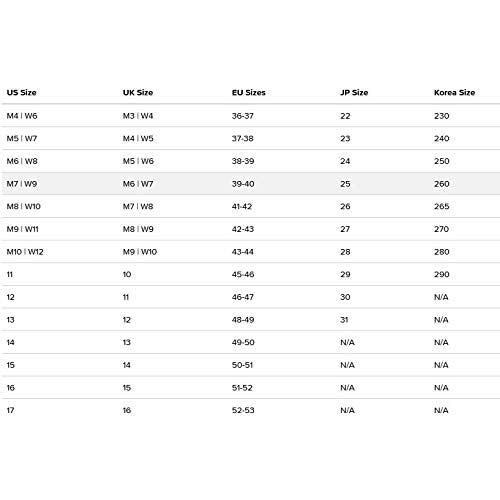Click the M8 | W10 US size cell
Image resolution: width=500 pixels, height=500 pixels.
(24, 206)
